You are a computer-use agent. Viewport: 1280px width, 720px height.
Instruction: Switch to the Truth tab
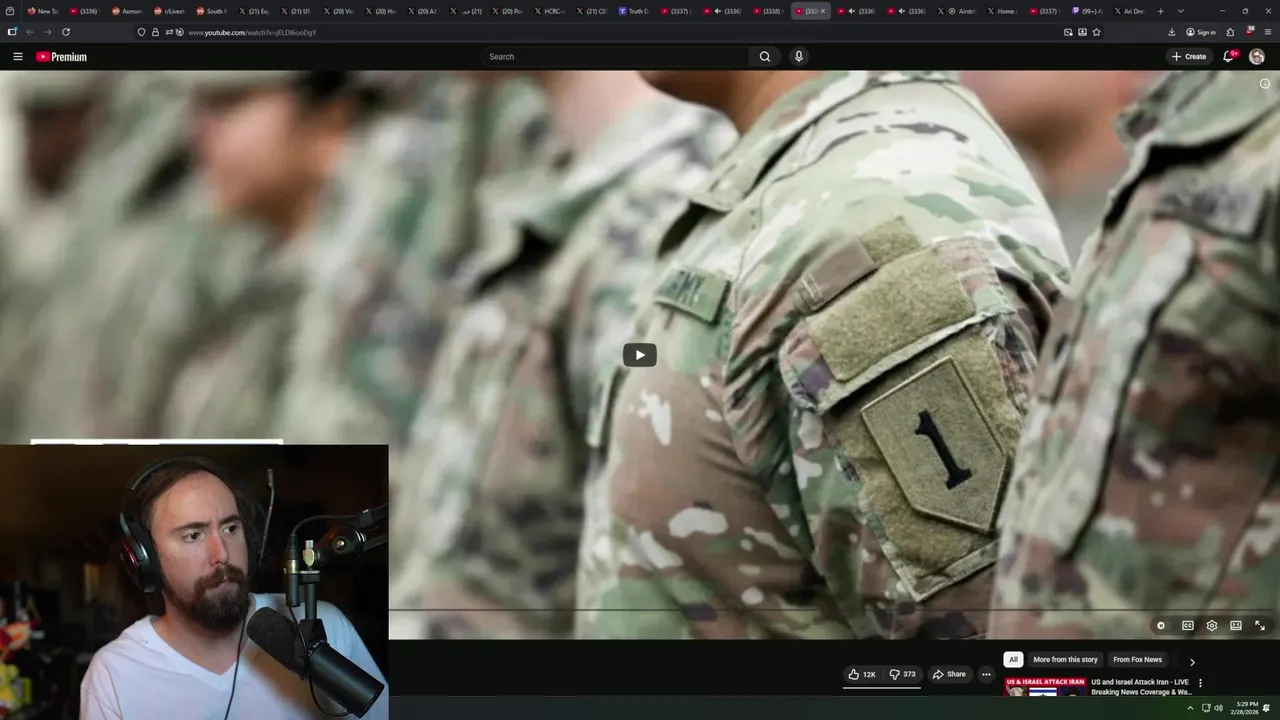click(635, 11)
